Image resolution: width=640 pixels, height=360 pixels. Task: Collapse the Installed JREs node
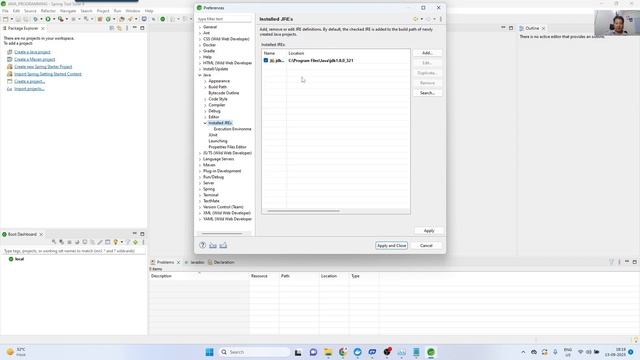205,123
